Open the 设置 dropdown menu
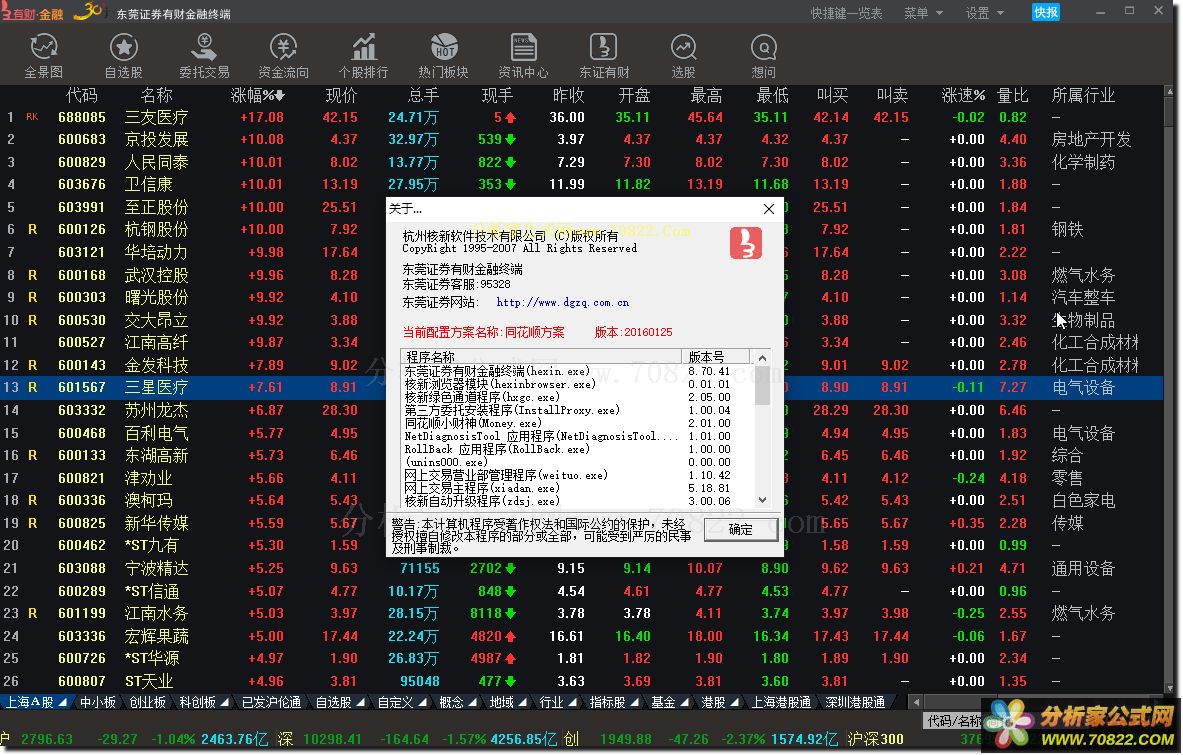Screen dimensions: 1183x755 coord(985,13)
